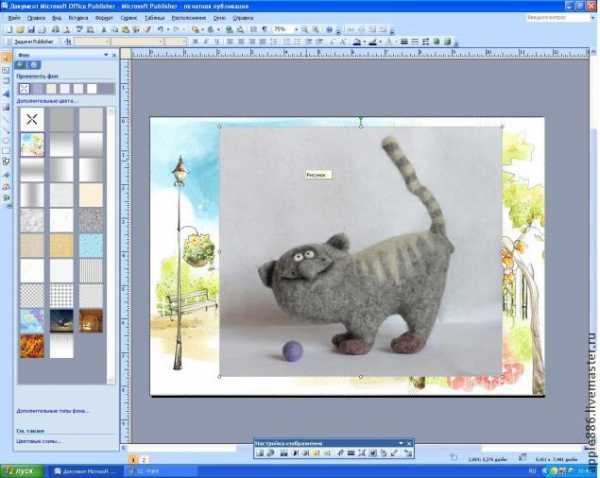Open the Справка menu
The width and height of the screenshot is (600, 478).
(x=243, y=18)
